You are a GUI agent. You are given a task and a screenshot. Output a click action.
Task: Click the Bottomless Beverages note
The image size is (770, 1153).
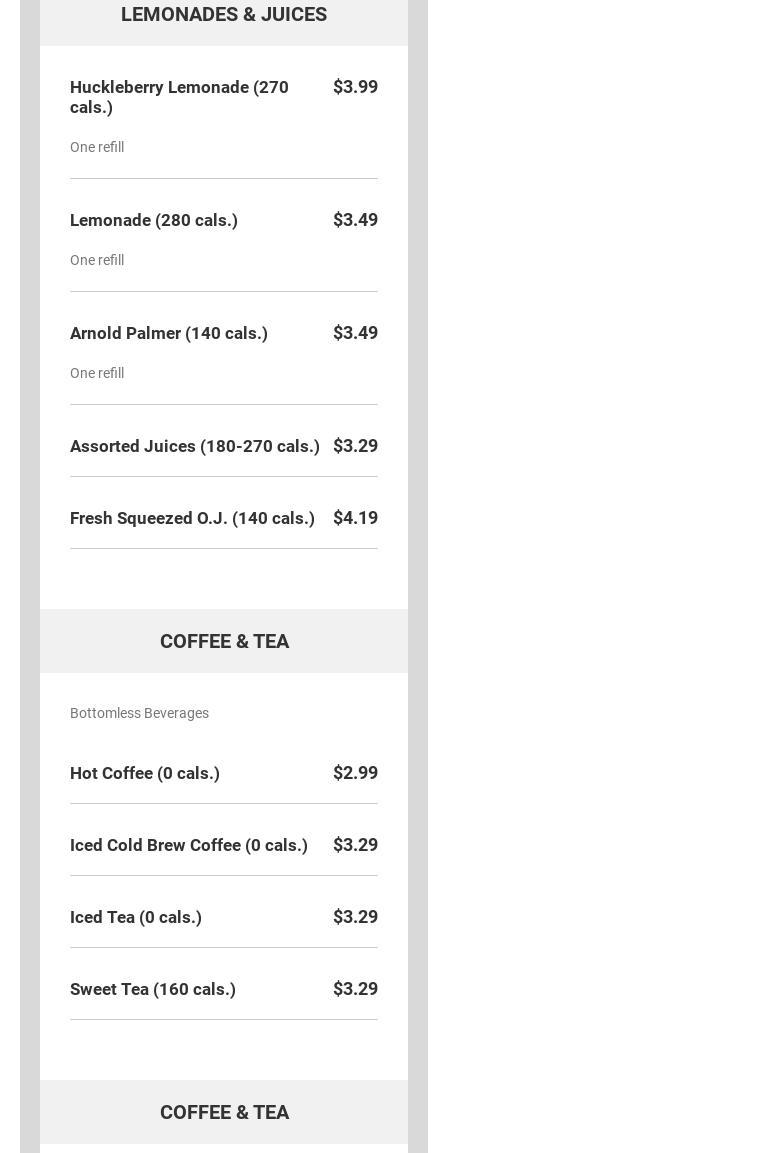[x=139, y=713]
